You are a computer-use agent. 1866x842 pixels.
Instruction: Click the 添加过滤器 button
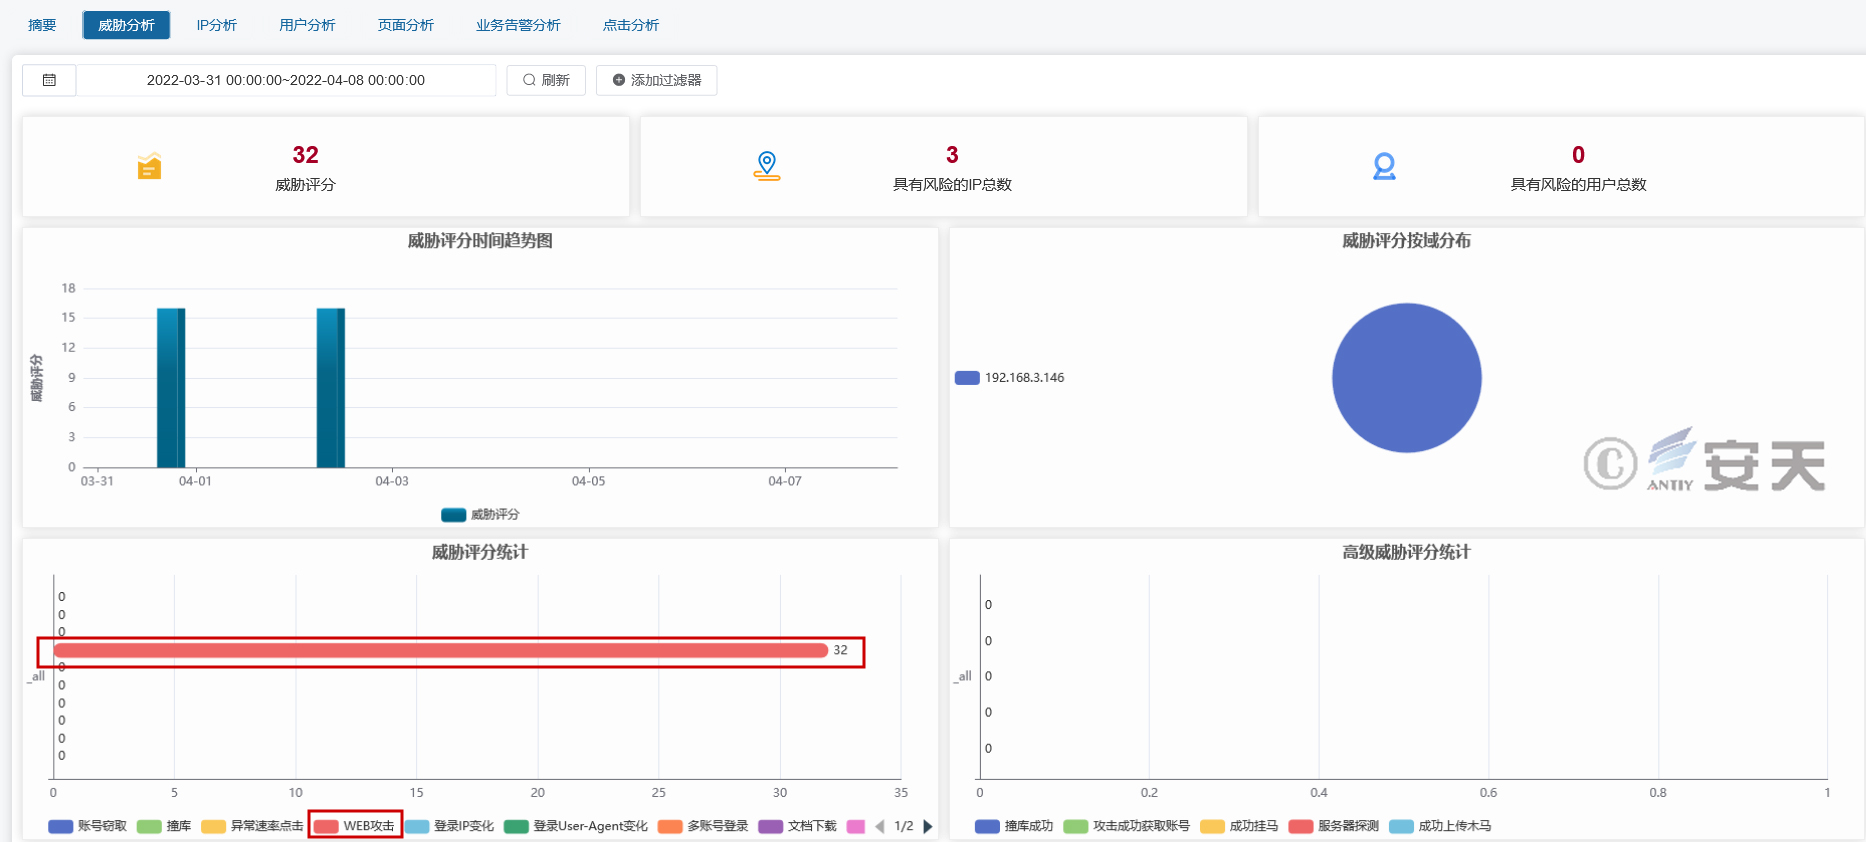click(656, 80)
